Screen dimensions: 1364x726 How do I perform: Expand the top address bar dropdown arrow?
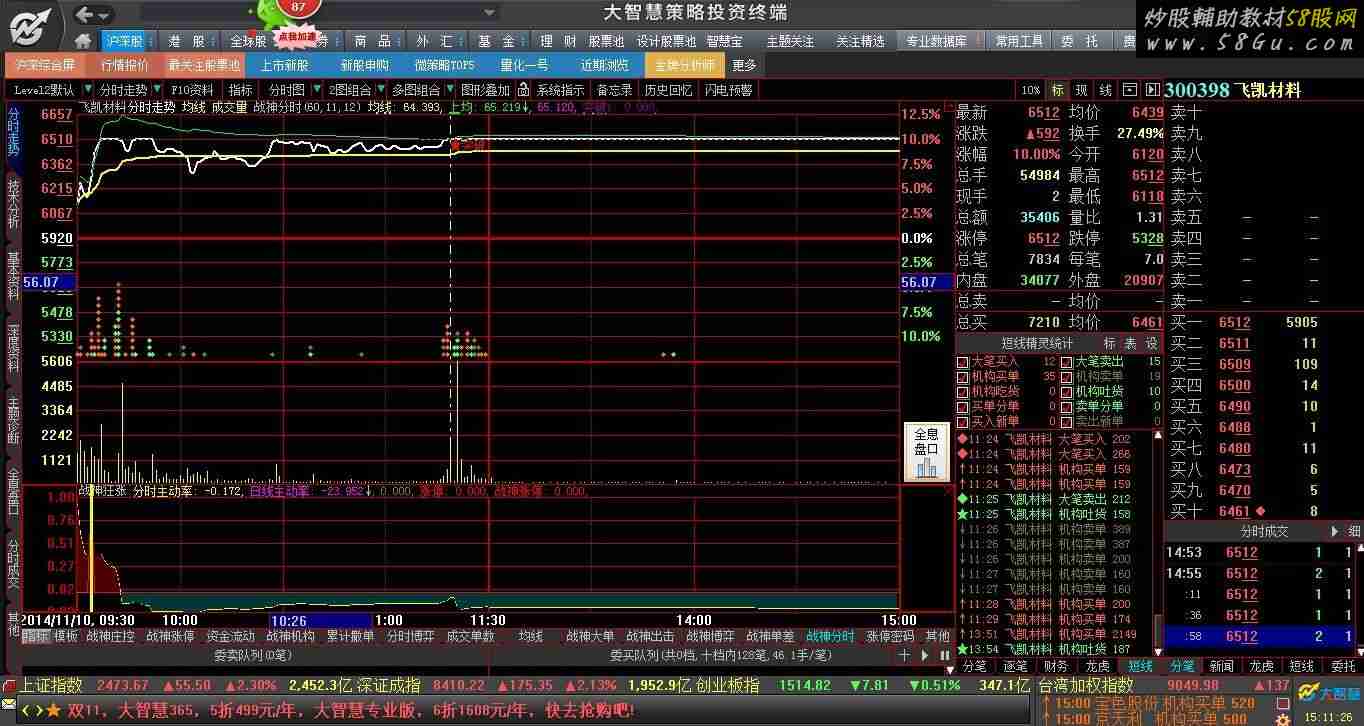490,13
